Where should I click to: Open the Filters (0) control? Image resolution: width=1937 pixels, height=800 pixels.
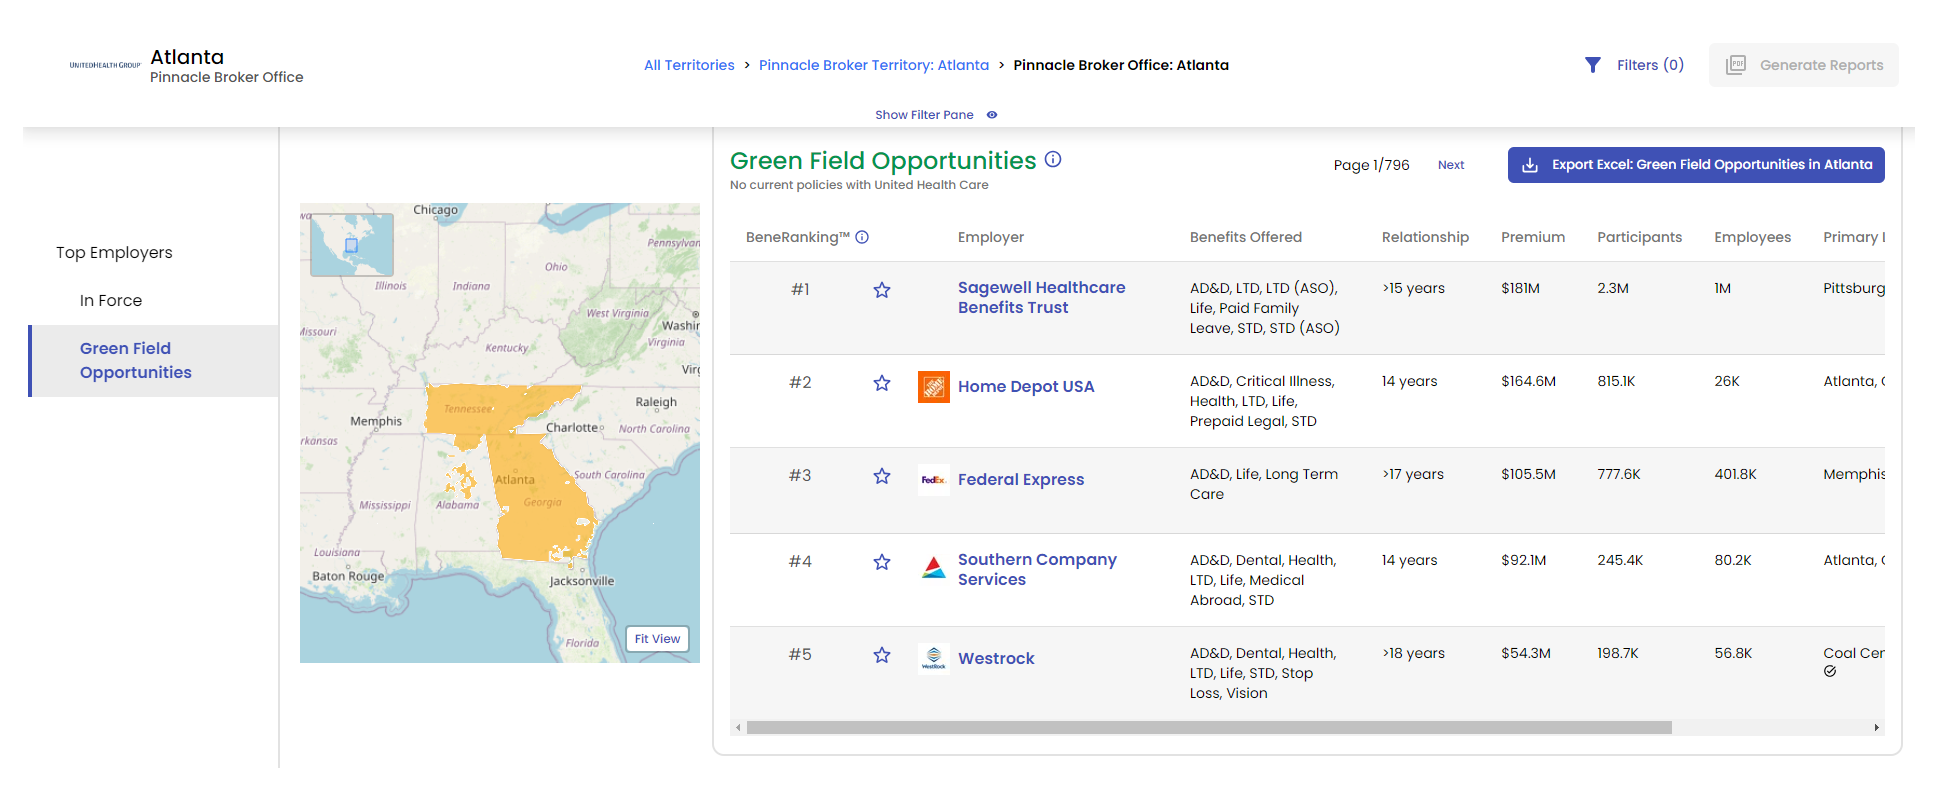(x=1634, y=65)
